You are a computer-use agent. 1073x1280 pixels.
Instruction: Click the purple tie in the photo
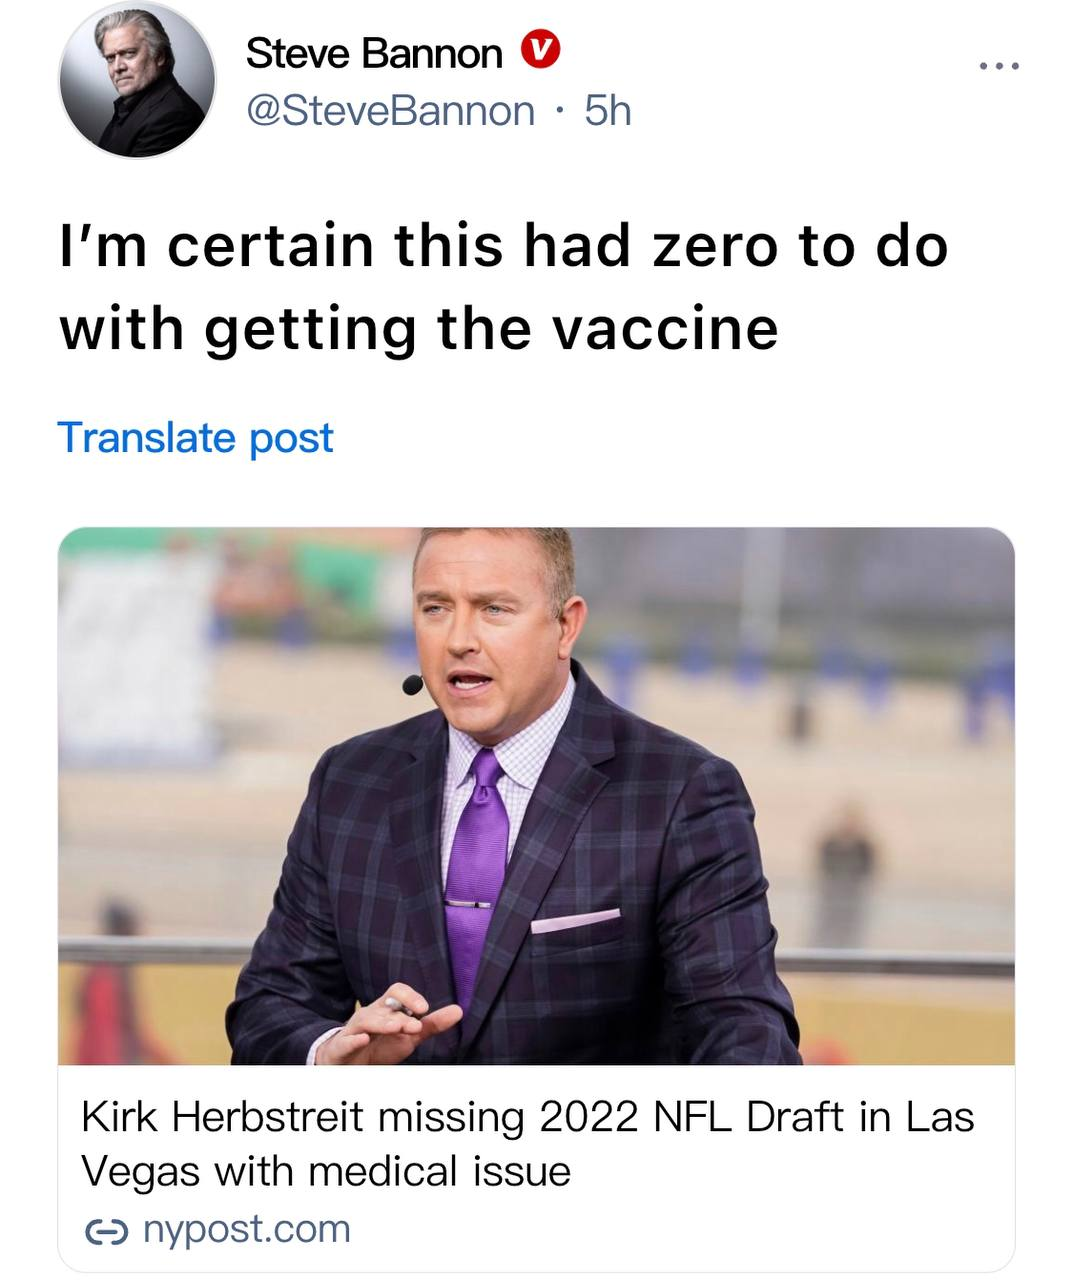tap(476, 870)
